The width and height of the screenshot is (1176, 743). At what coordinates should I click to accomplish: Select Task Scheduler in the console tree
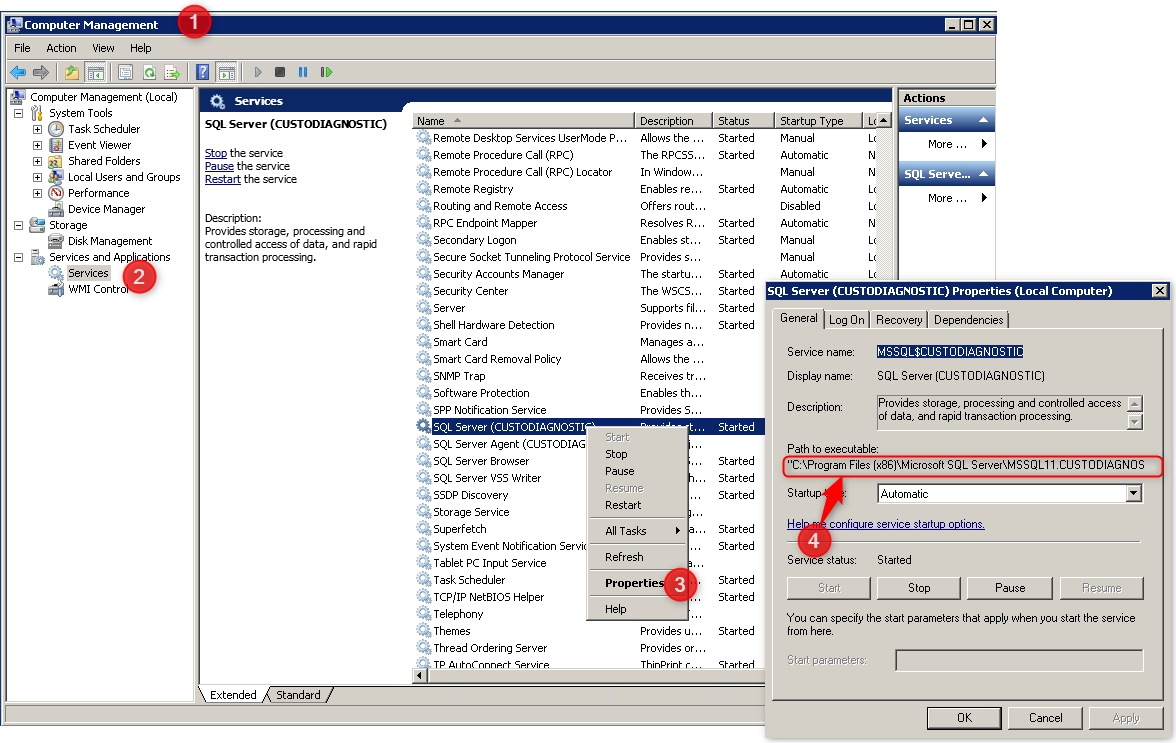coord(104,129)
